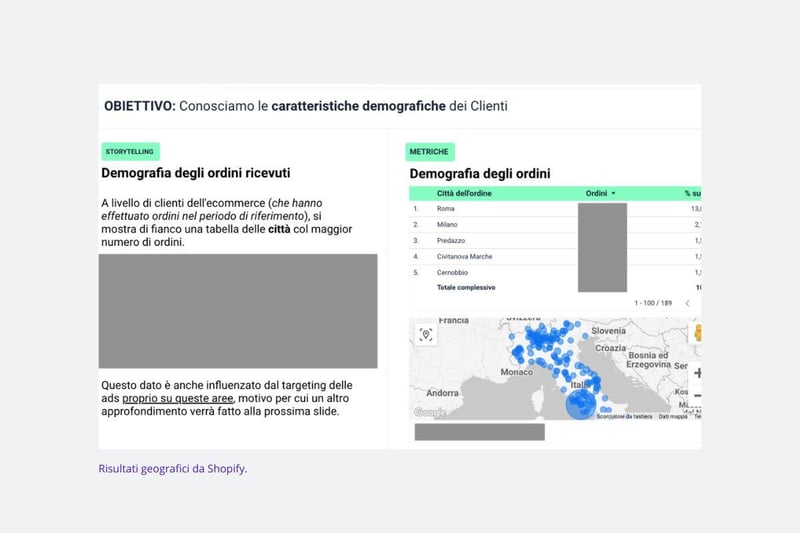Go to previous page arrow of table

tap(687, 303)
